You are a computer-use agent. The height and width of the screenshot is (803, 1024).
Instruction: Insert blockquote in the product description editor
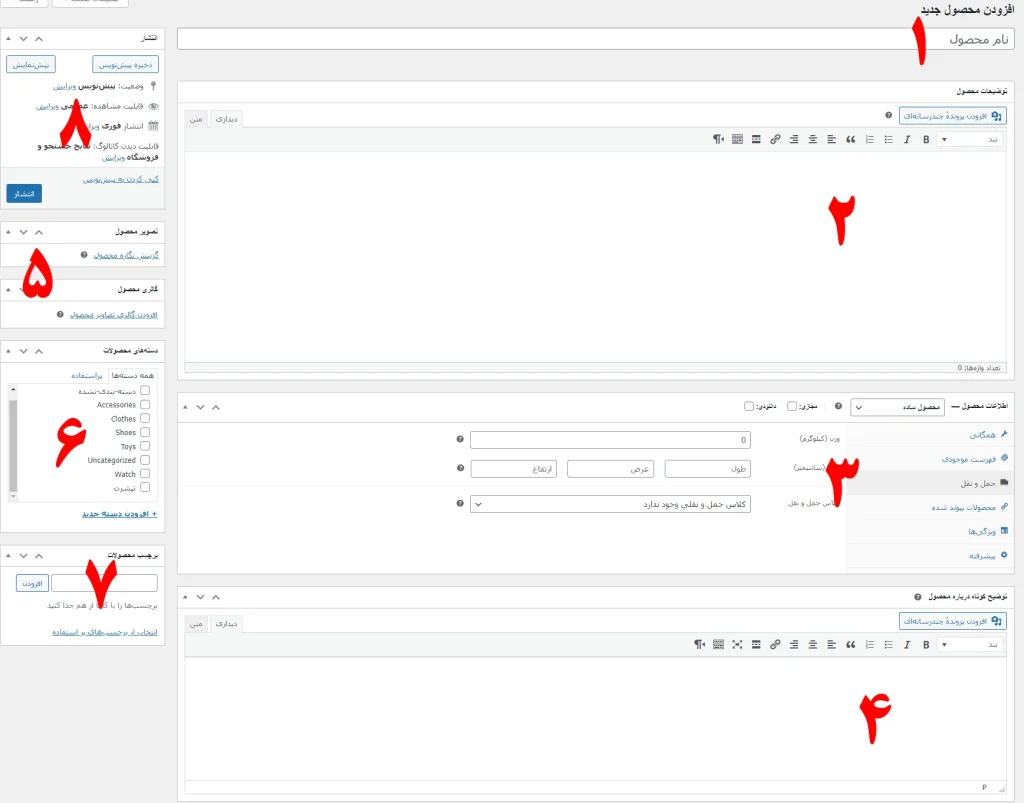[x=851, y=139]
